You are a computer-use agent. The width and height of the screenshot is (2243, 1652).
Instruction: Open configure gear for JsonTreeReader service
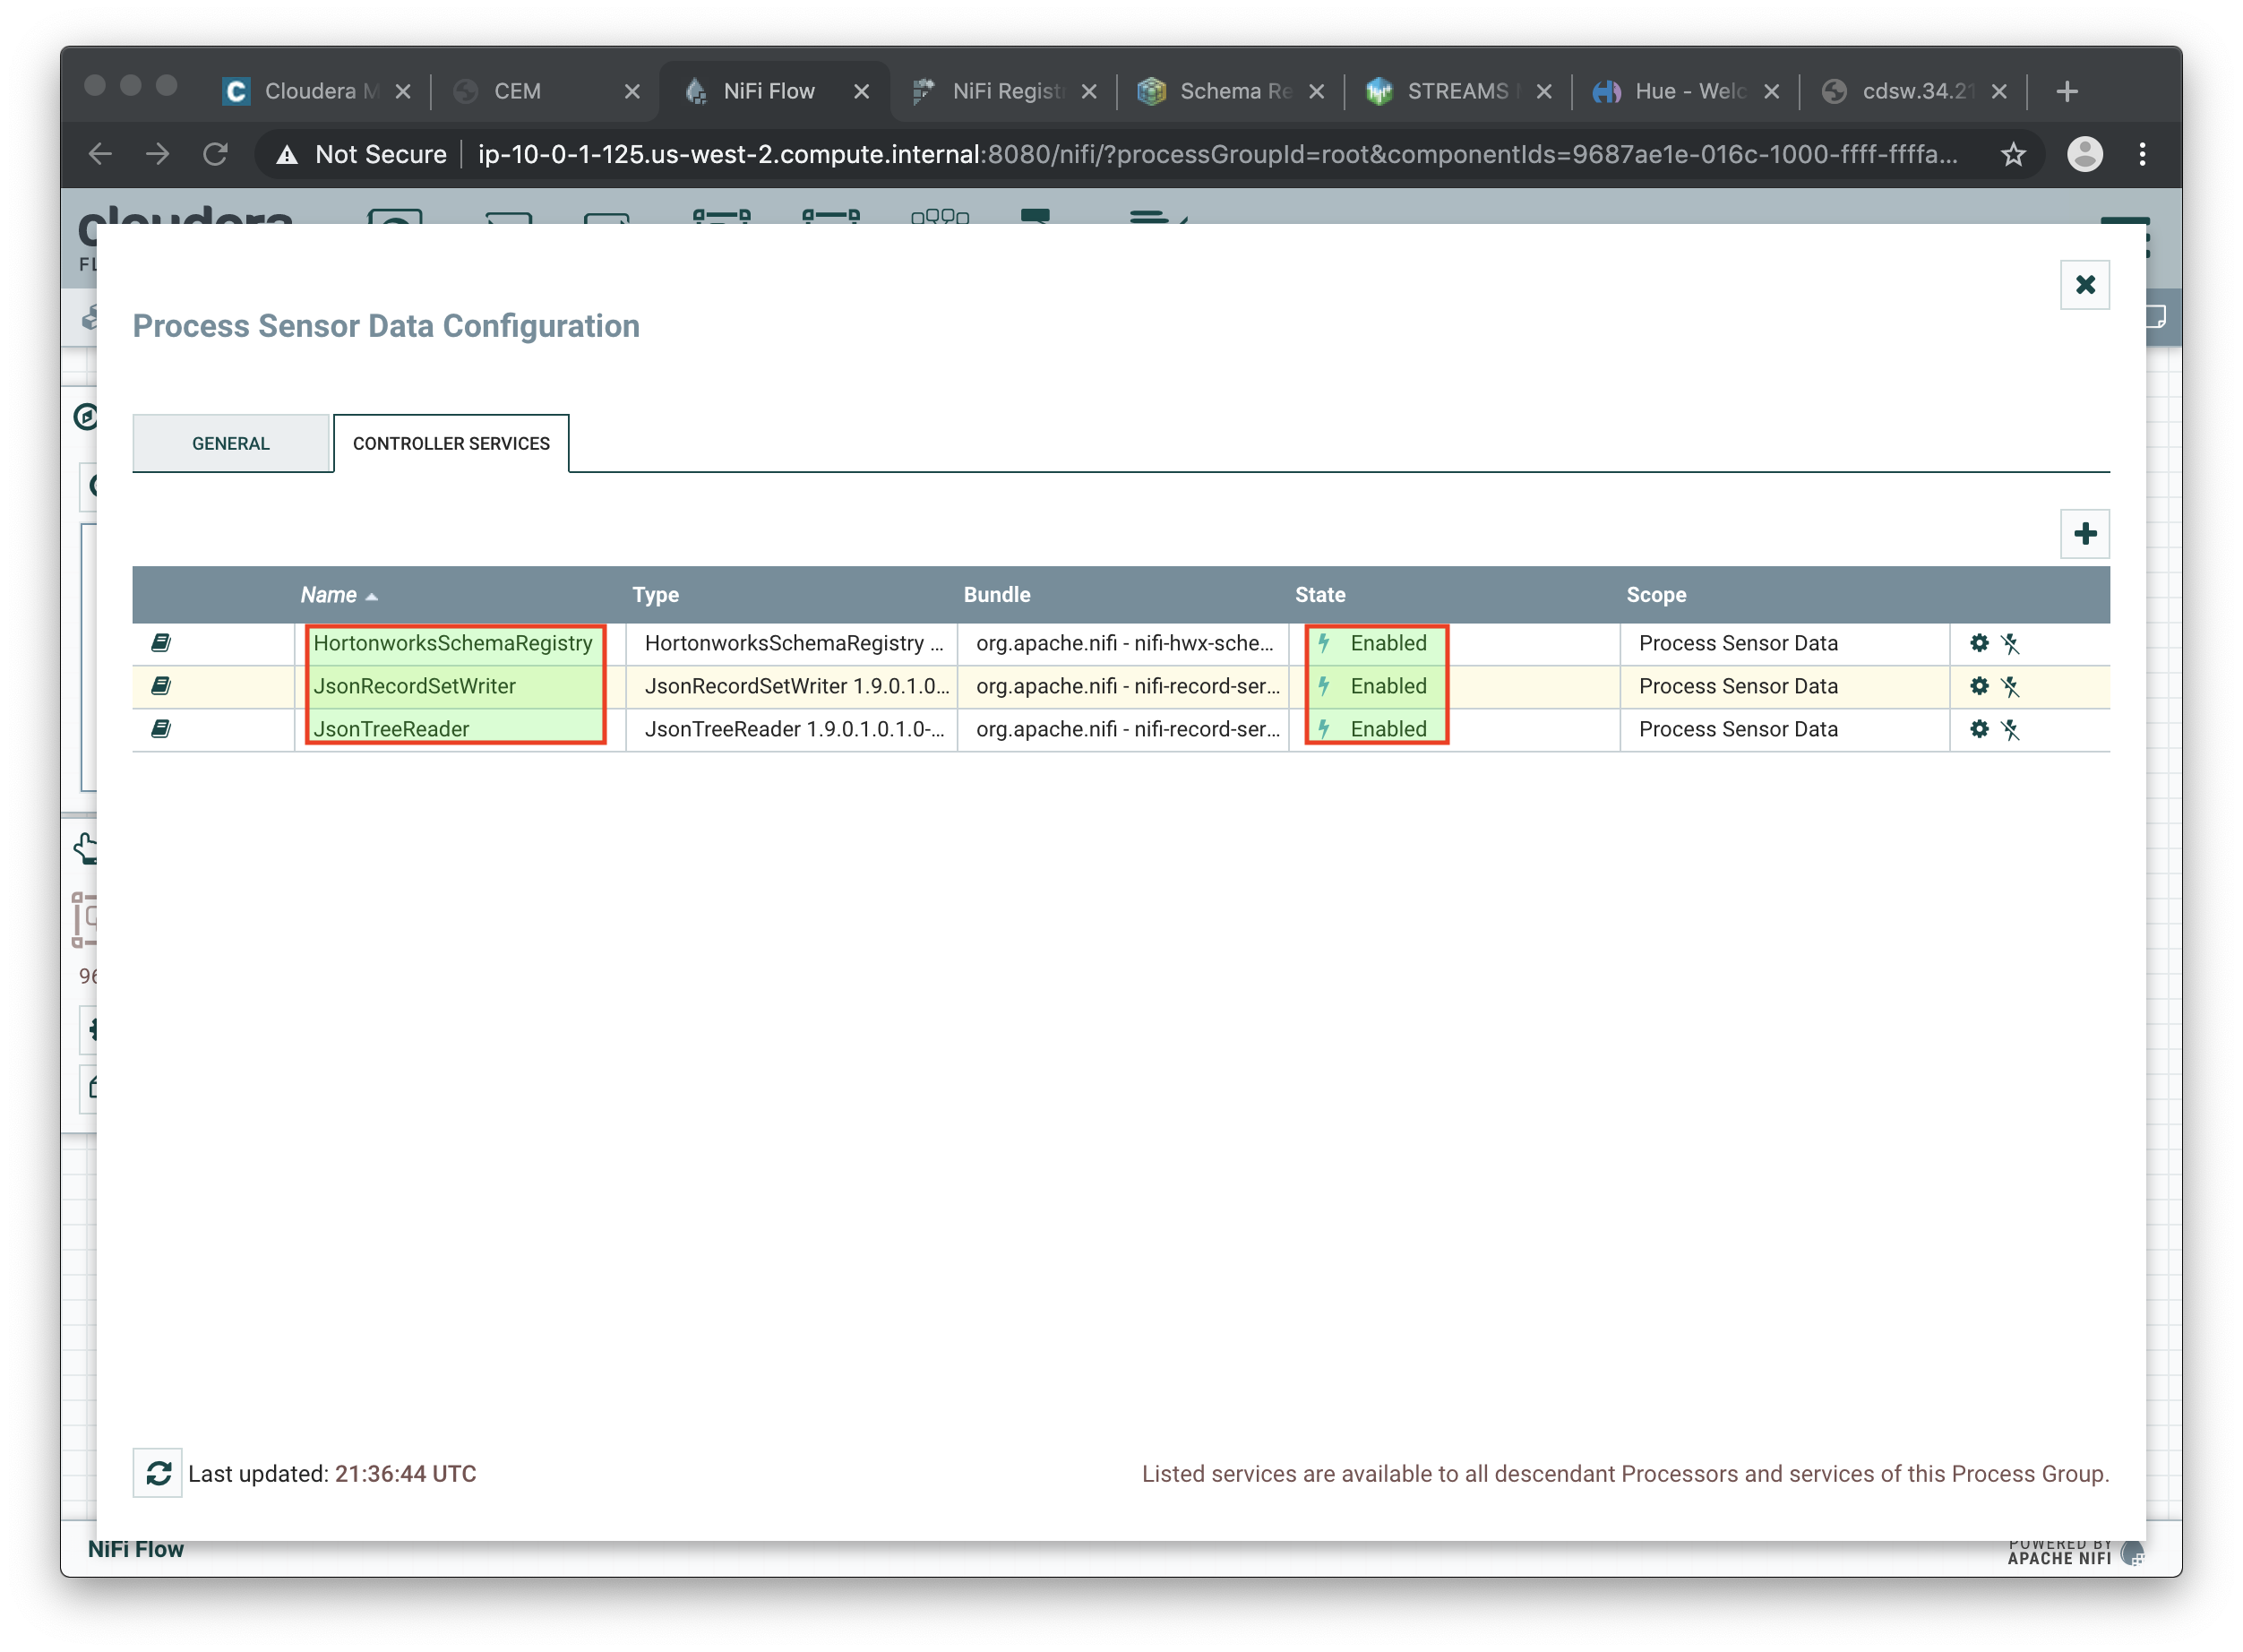(1978, 729)
